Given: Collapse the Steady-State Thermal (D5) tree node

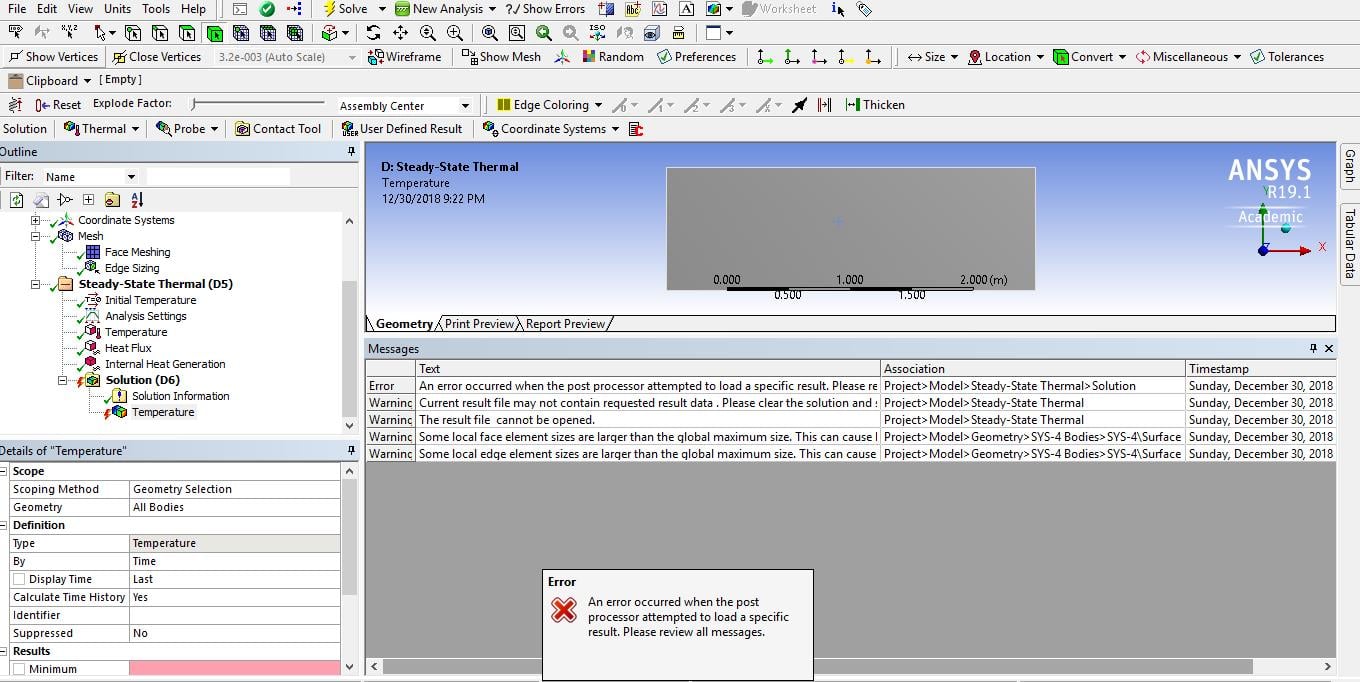Looking at the screenshot, I should 36,284.
